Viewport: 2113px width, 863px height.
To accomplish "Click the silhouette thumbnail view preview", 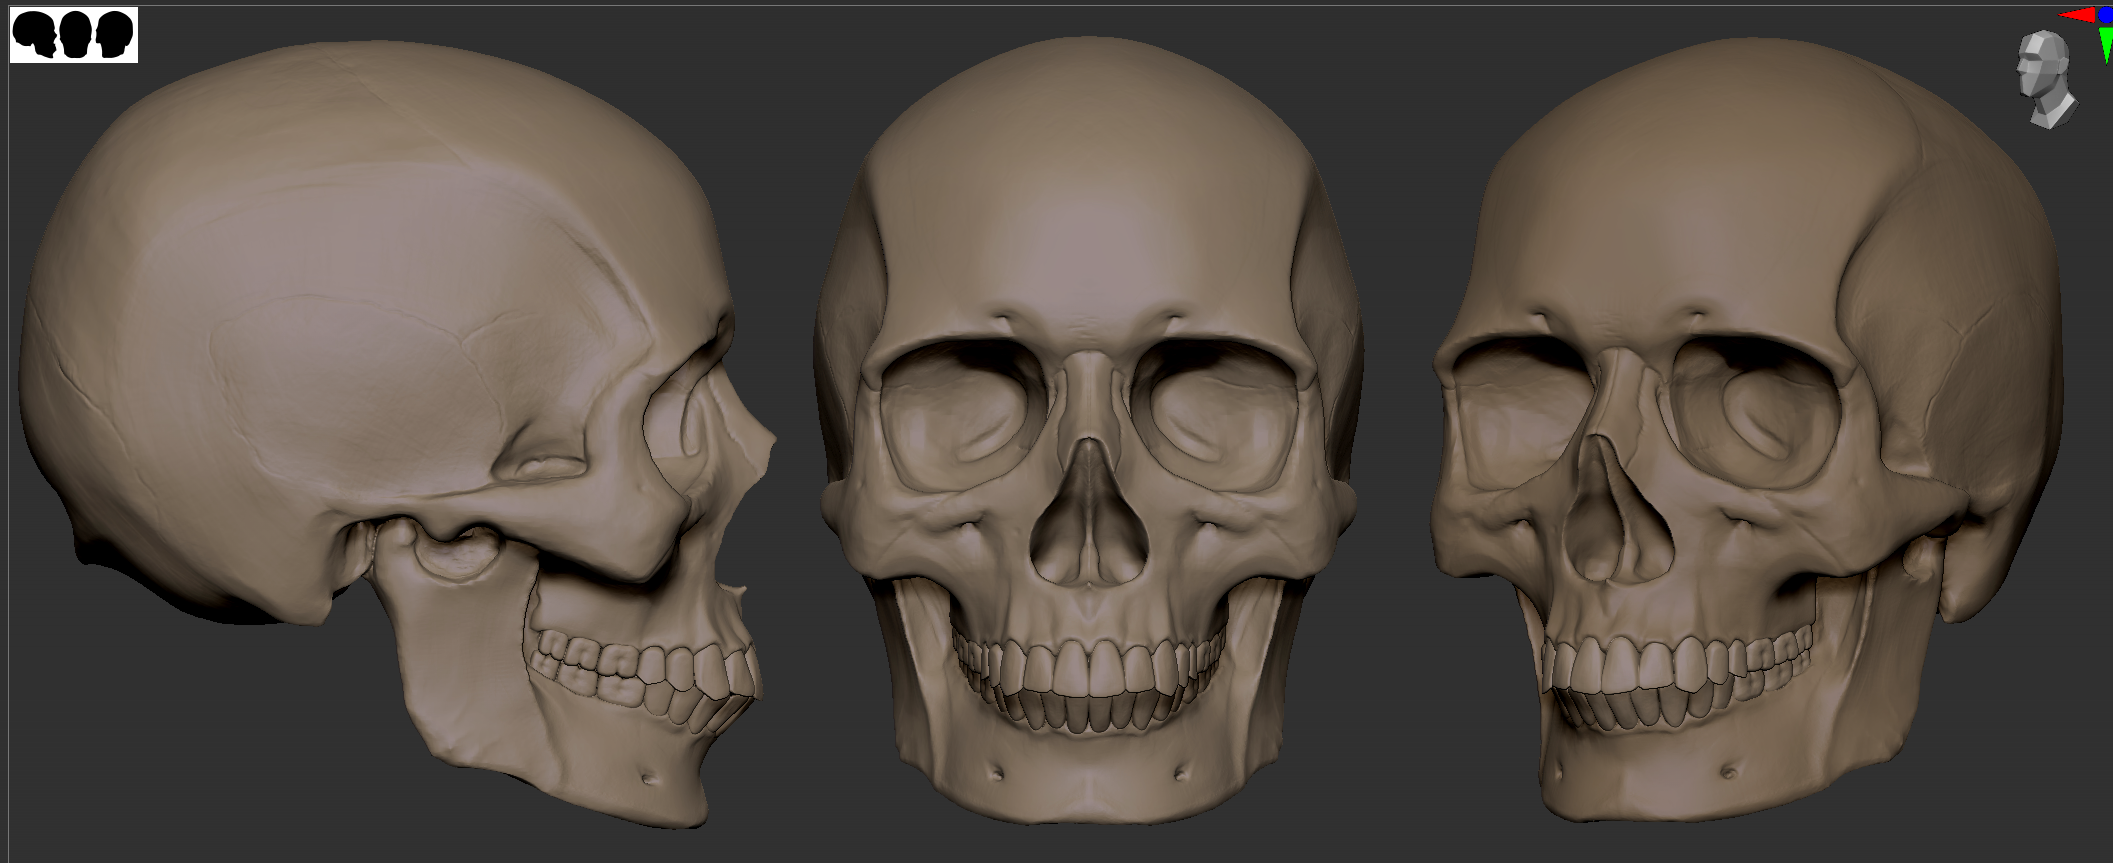I will pos(74,35).
